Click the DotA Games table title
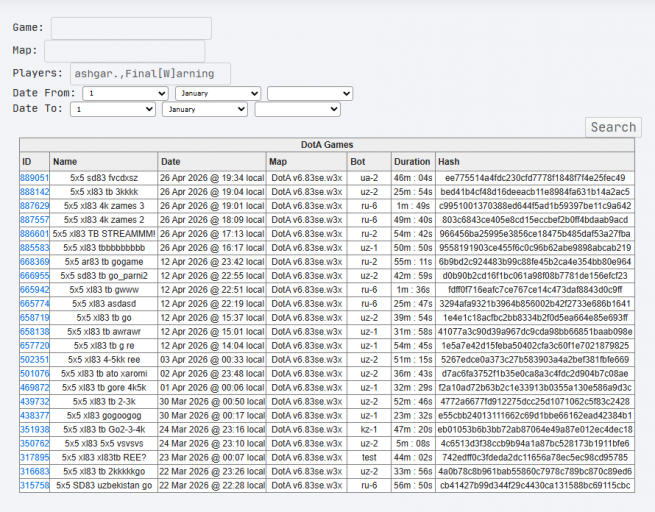The height and width of the screenshot is (512, 655). (x=327, y=145)
